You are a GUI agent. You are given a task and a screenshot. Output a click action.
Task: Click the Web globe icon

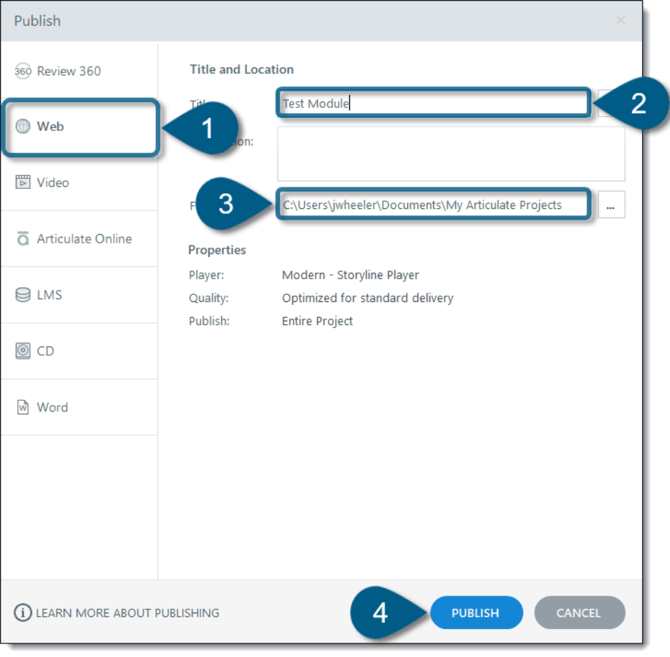tap(23, 126)
